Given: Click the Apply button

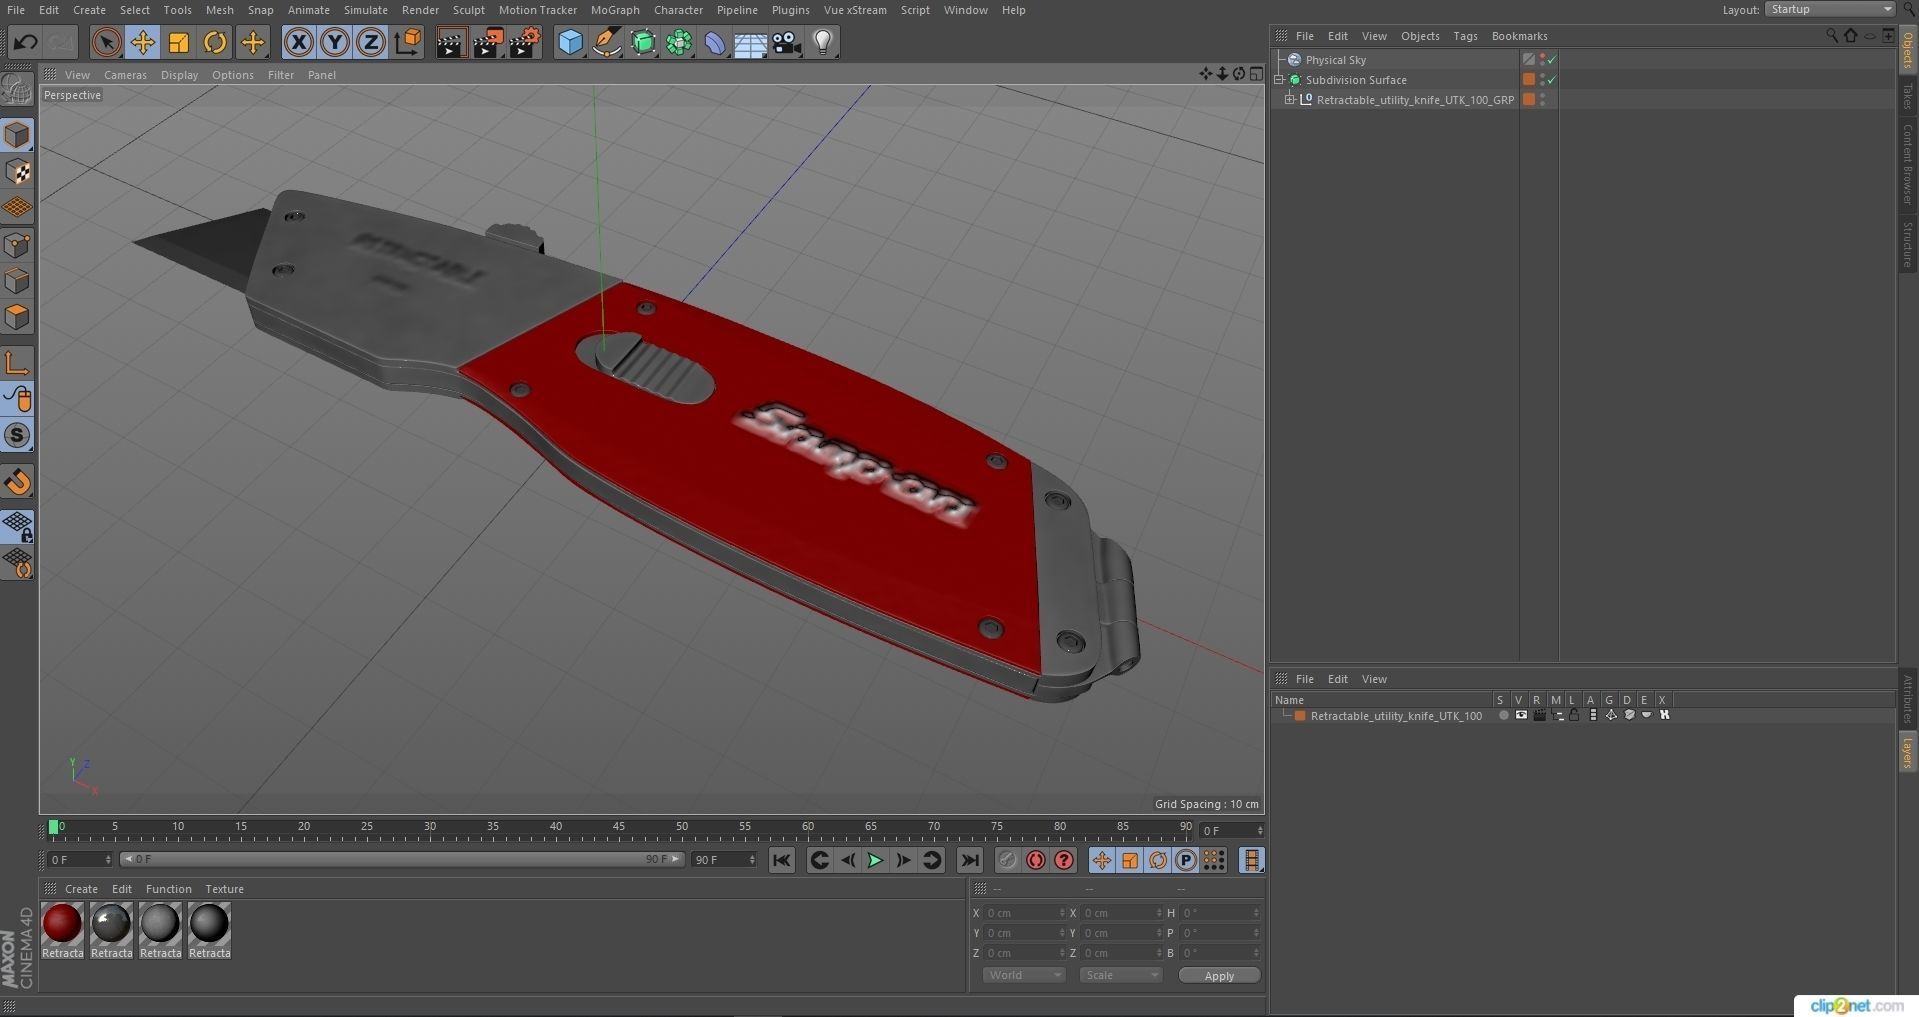Looking at the screenshot, I should [x=1219, y=976].
